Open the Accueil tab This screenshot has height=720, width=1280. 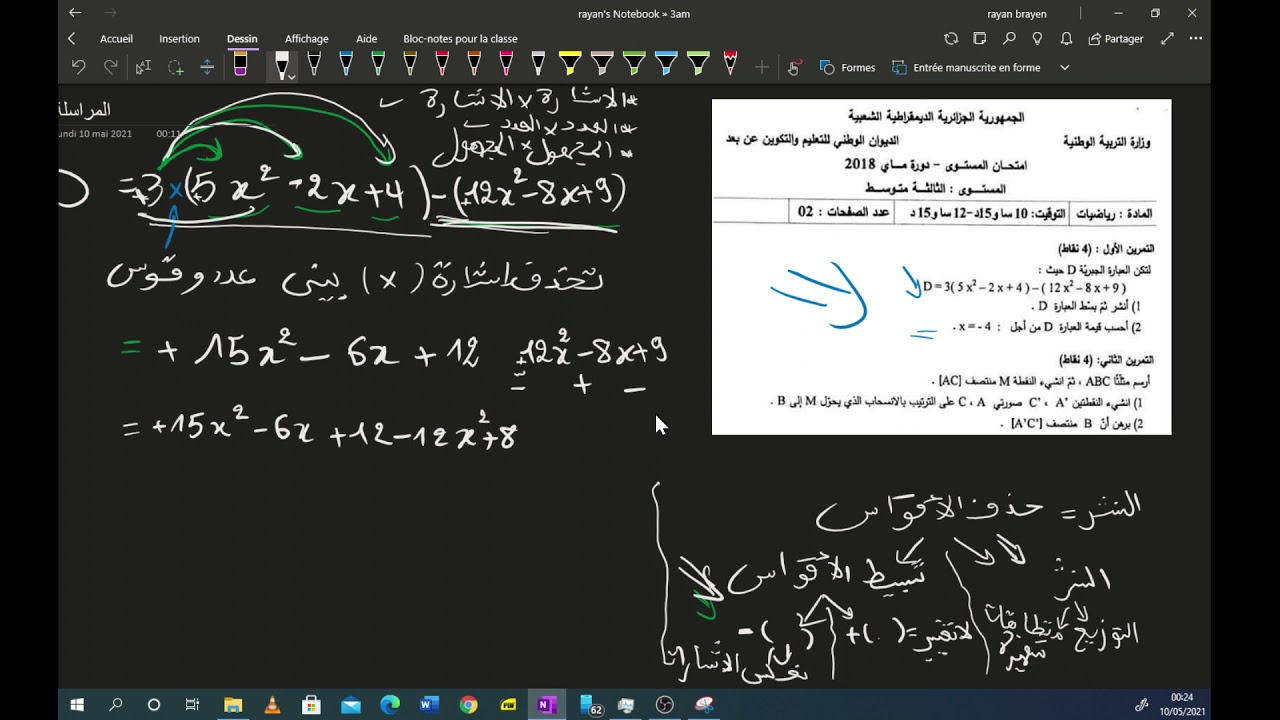(x=116, y=39)
